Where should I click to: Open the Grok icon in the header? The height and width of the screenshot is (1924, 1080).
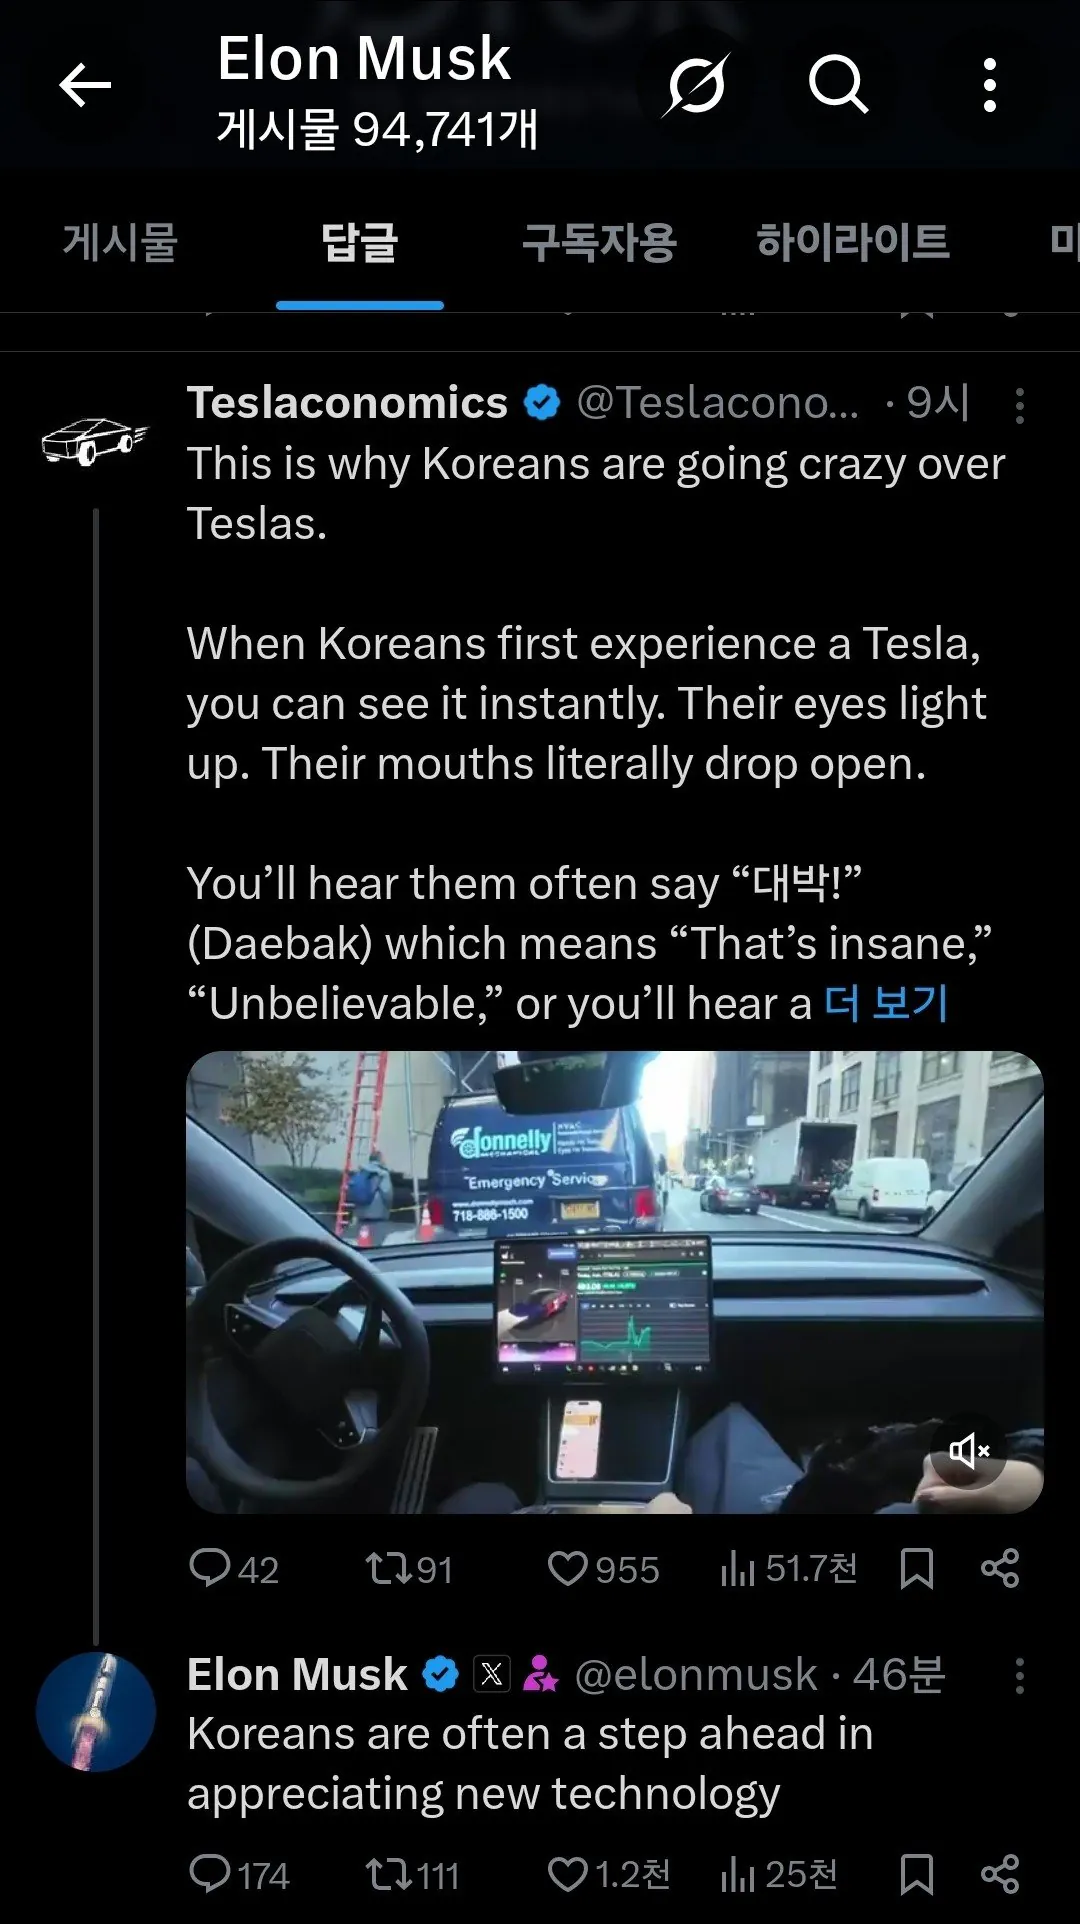[x=695, y=85]
